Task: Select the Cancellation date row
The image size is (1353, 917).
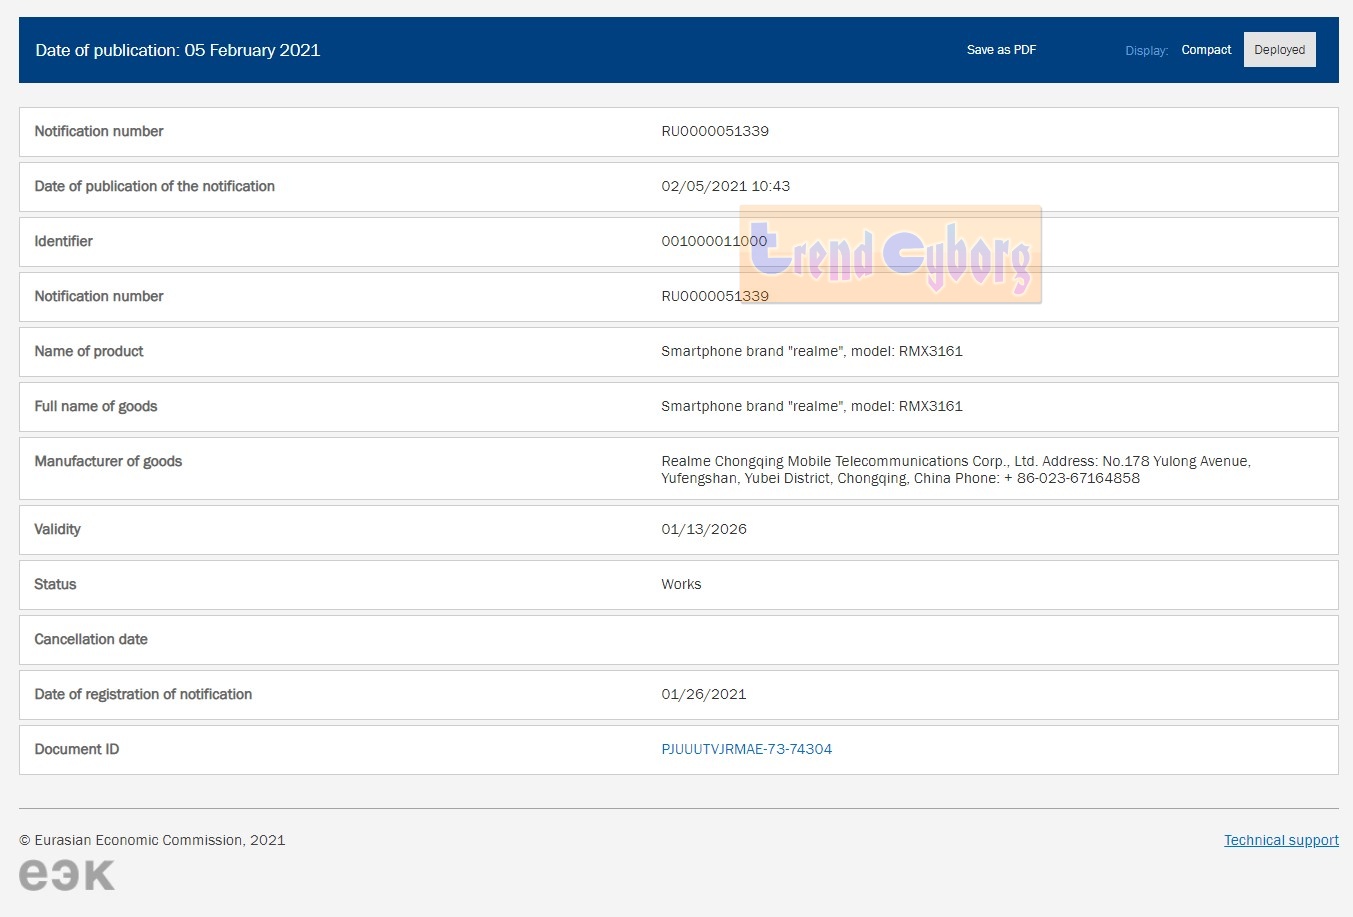Action: [x=91, y=639]
